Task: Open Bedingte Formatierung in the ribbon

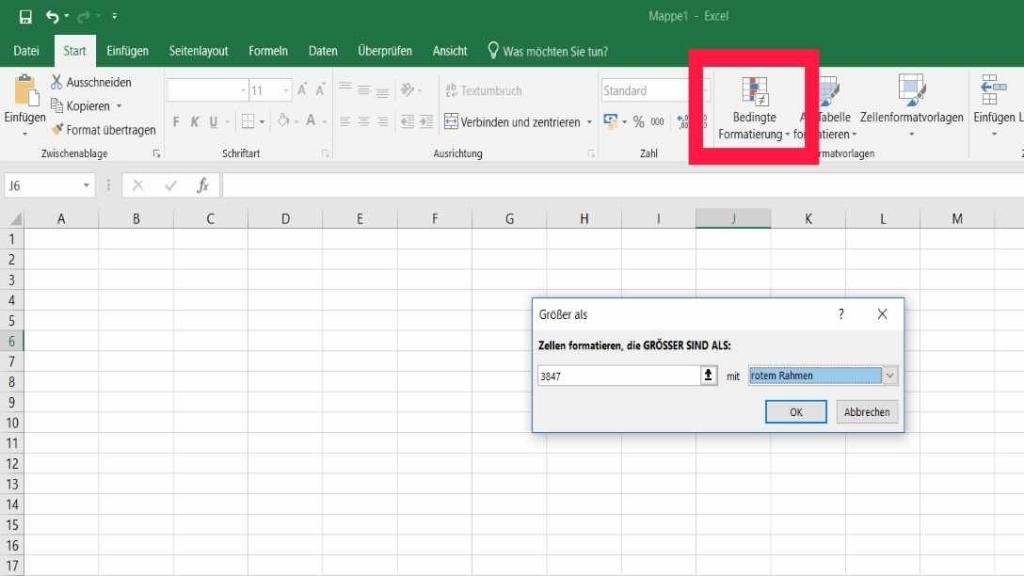Action: click(754, 108)
